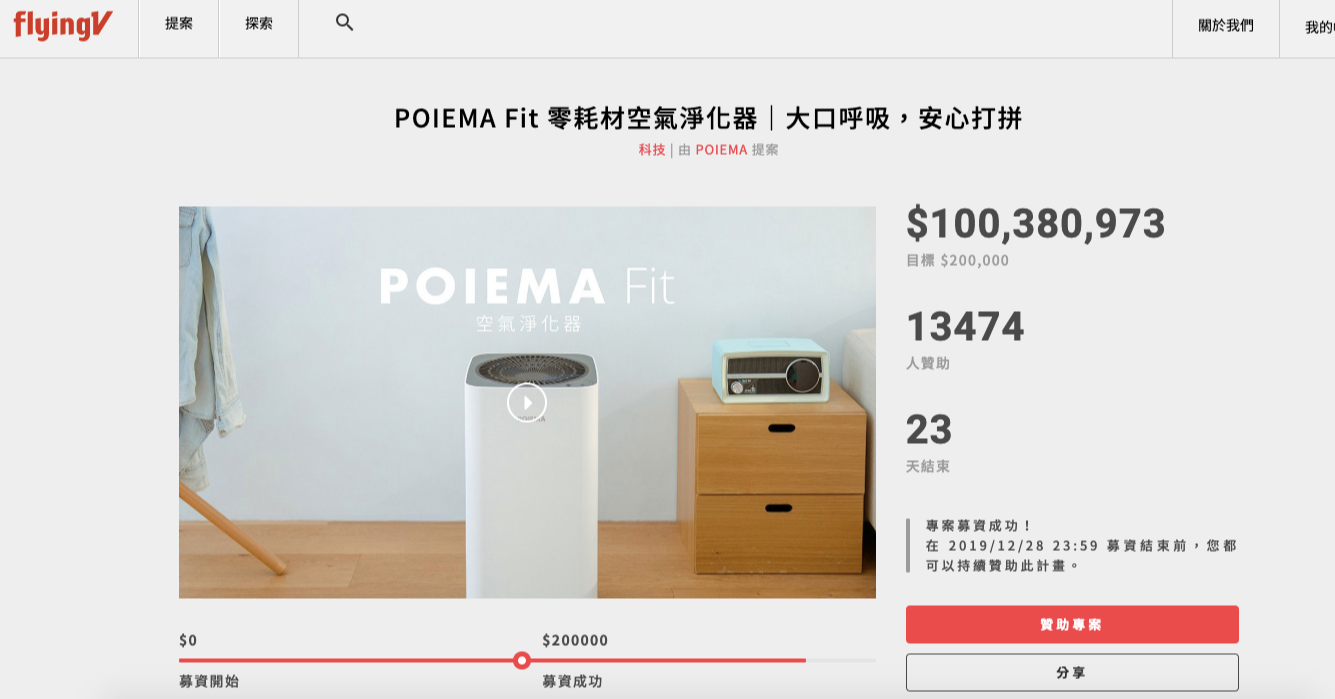Click the $100,380,973 raised amount
This screenshot has height=699, width=1335.
click(x=1036, y=224)
